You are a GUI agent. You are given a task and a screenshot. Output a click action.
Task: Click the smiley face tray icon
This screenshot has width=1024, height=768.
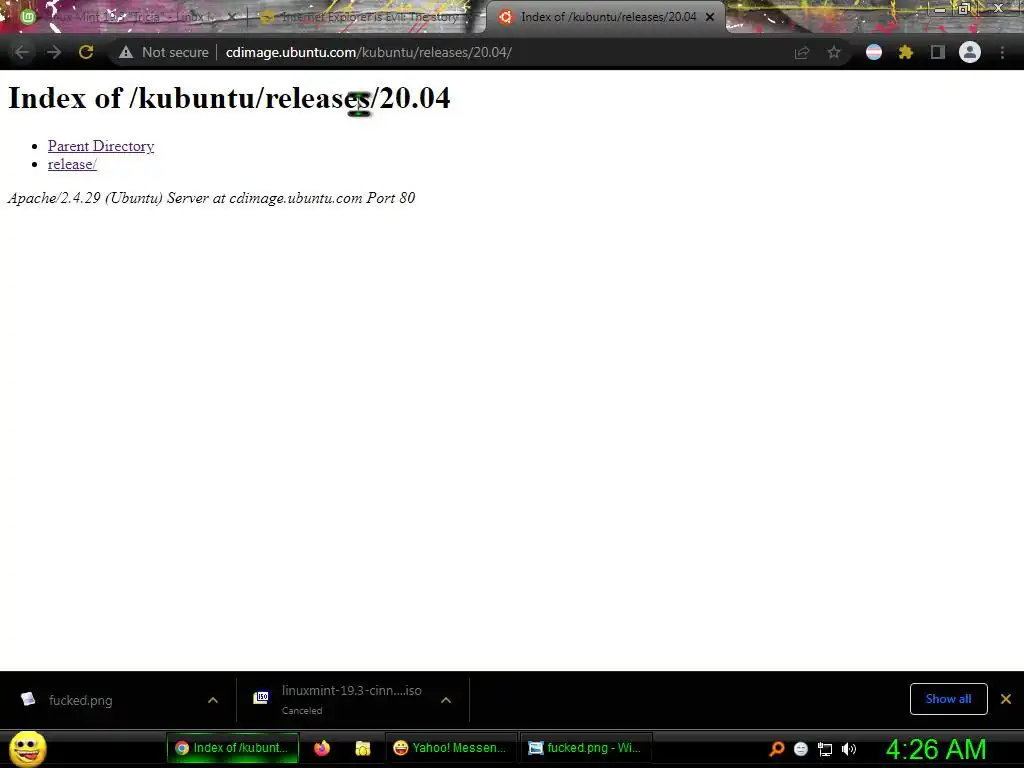801,749
